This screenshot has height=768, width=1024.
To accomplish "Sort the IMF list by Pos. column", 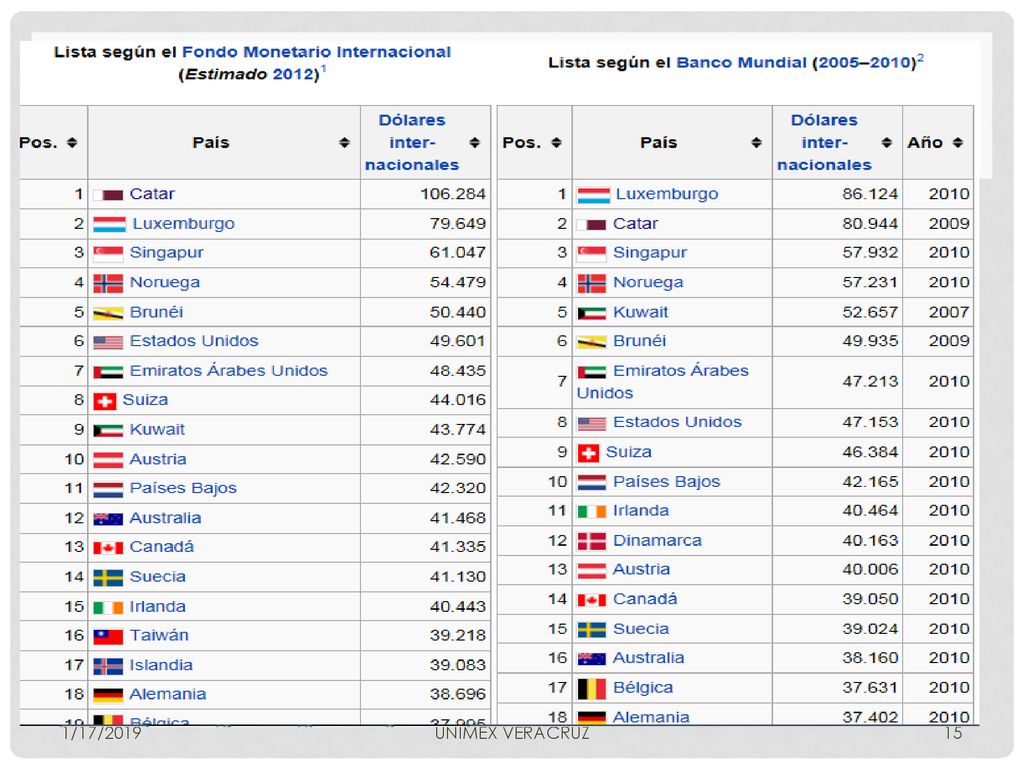I will [x=72, y=142].
